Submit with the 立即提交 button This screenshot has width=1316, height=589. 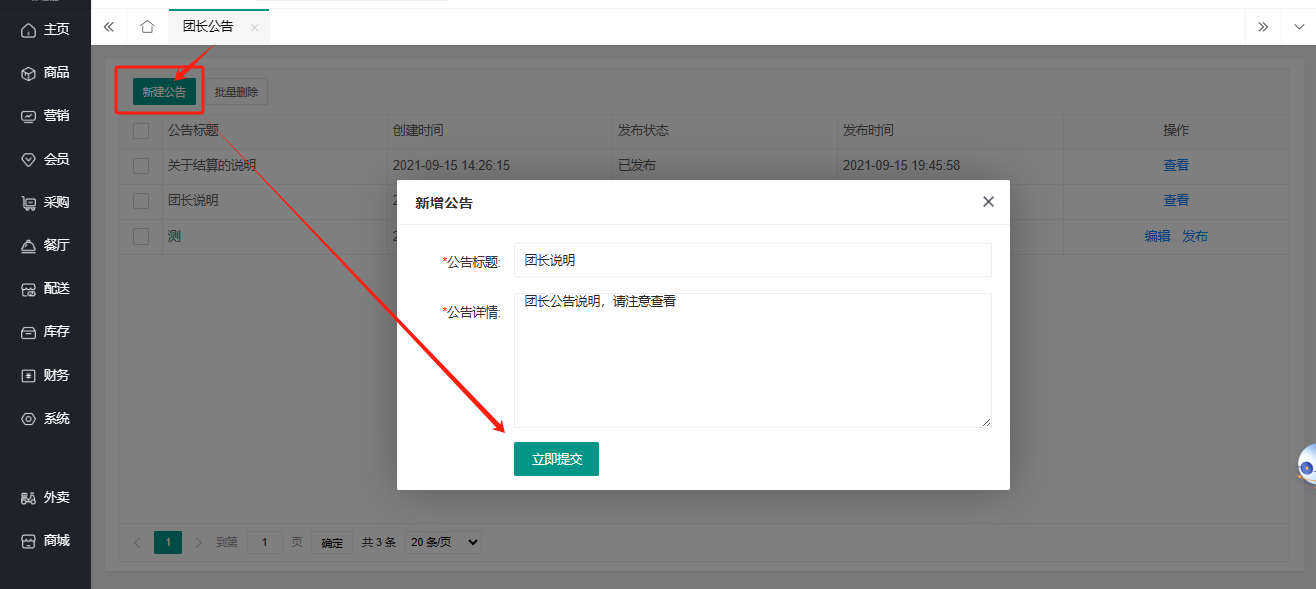[556, 459]
